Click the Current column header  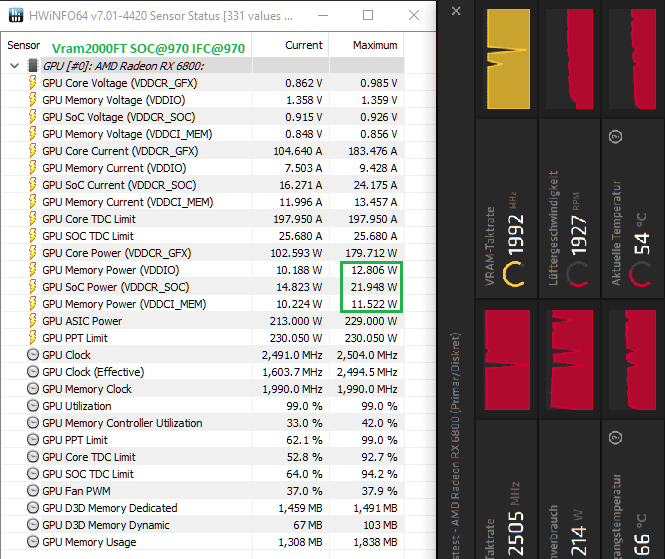tap(304, 45)
